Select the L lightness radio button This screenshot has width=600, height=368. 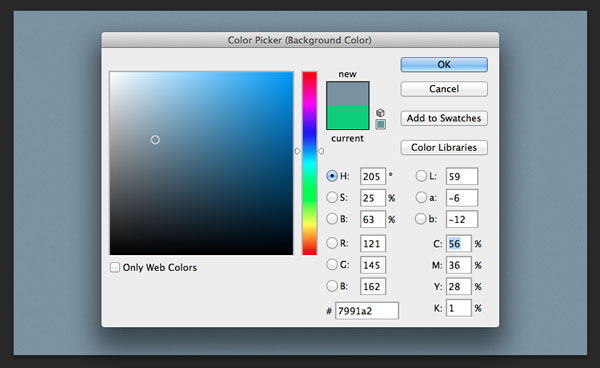pos(421,176)
